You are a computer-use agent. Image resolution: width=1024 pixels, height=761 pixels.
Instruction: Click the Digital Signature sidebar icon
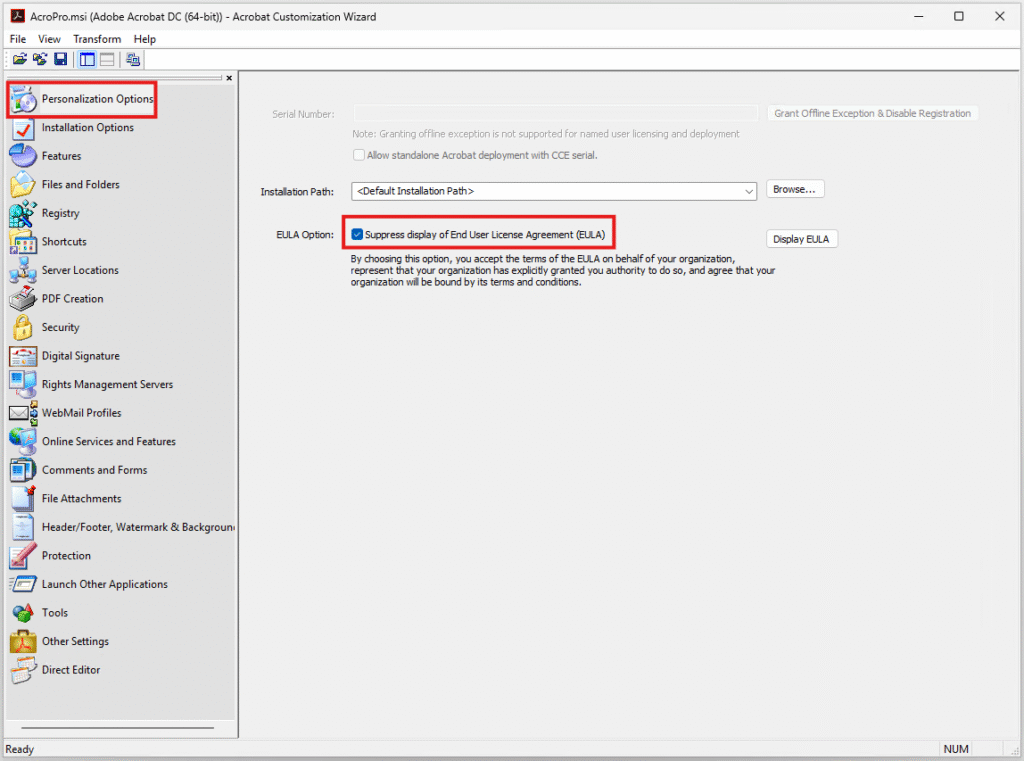coord(23,356)
